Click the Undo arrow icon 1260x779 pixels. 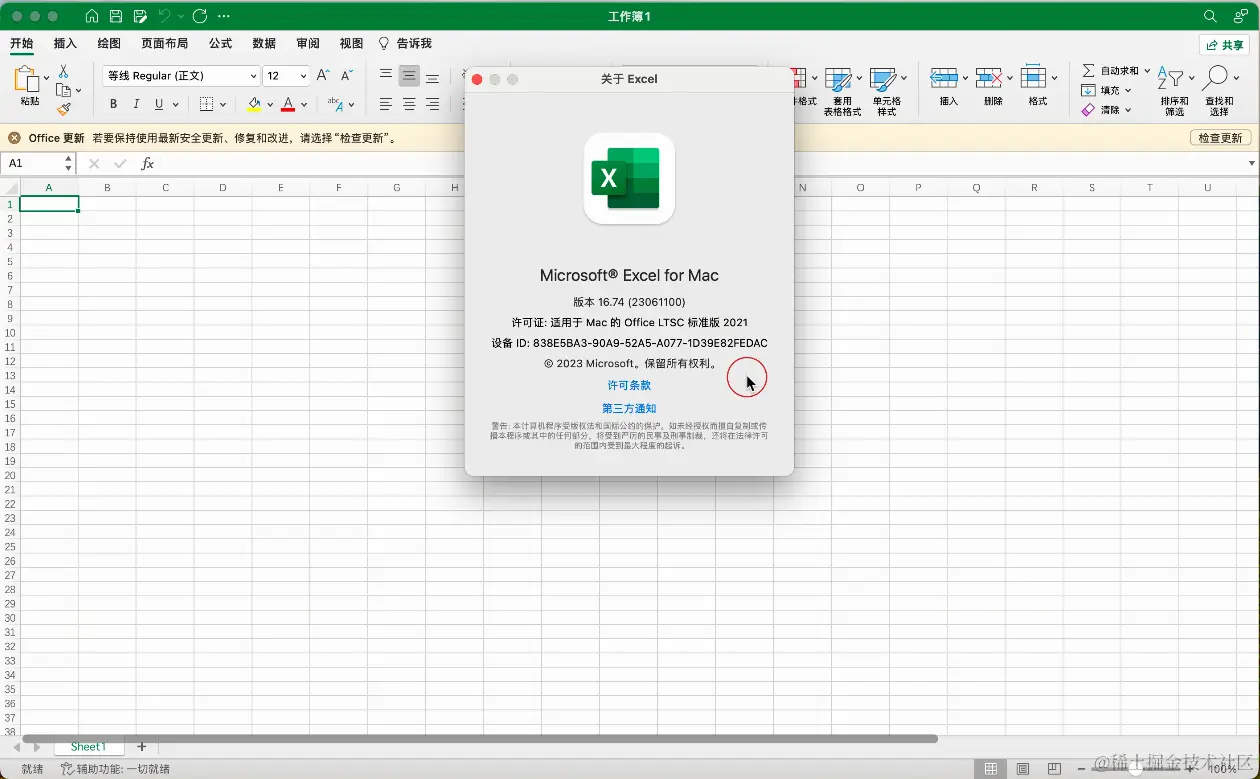[165, 16]
